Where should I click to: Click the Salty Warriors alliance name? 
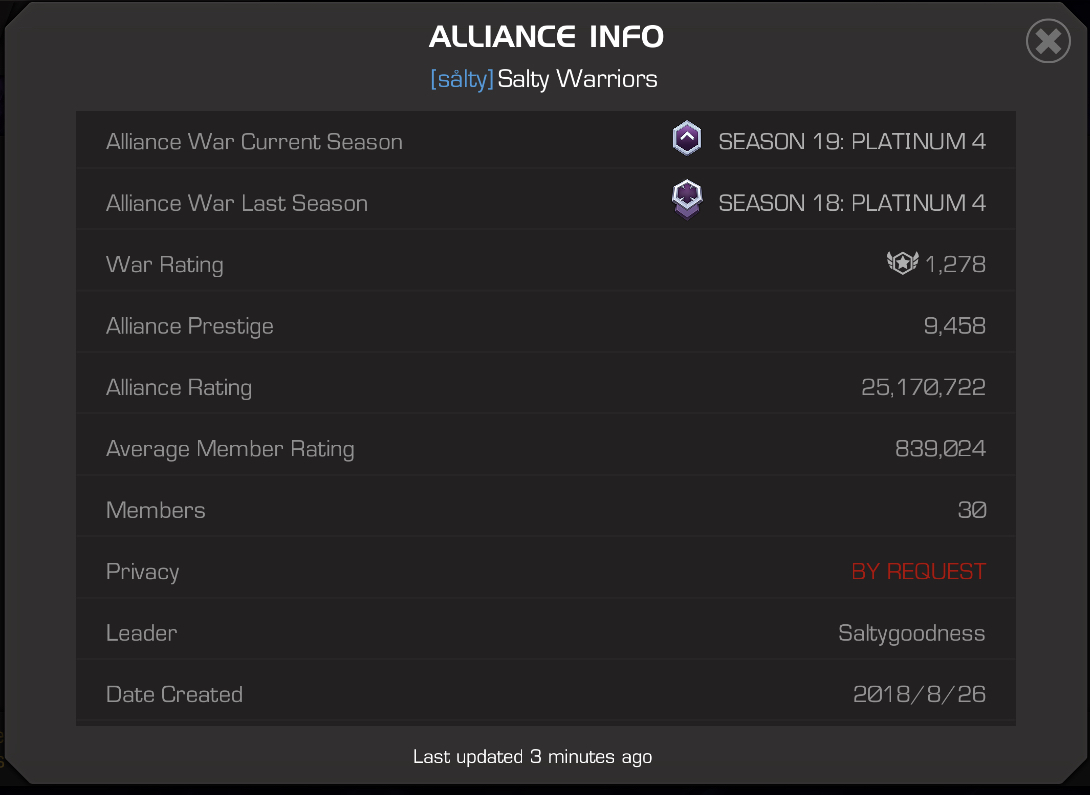(x=577, y=79)
